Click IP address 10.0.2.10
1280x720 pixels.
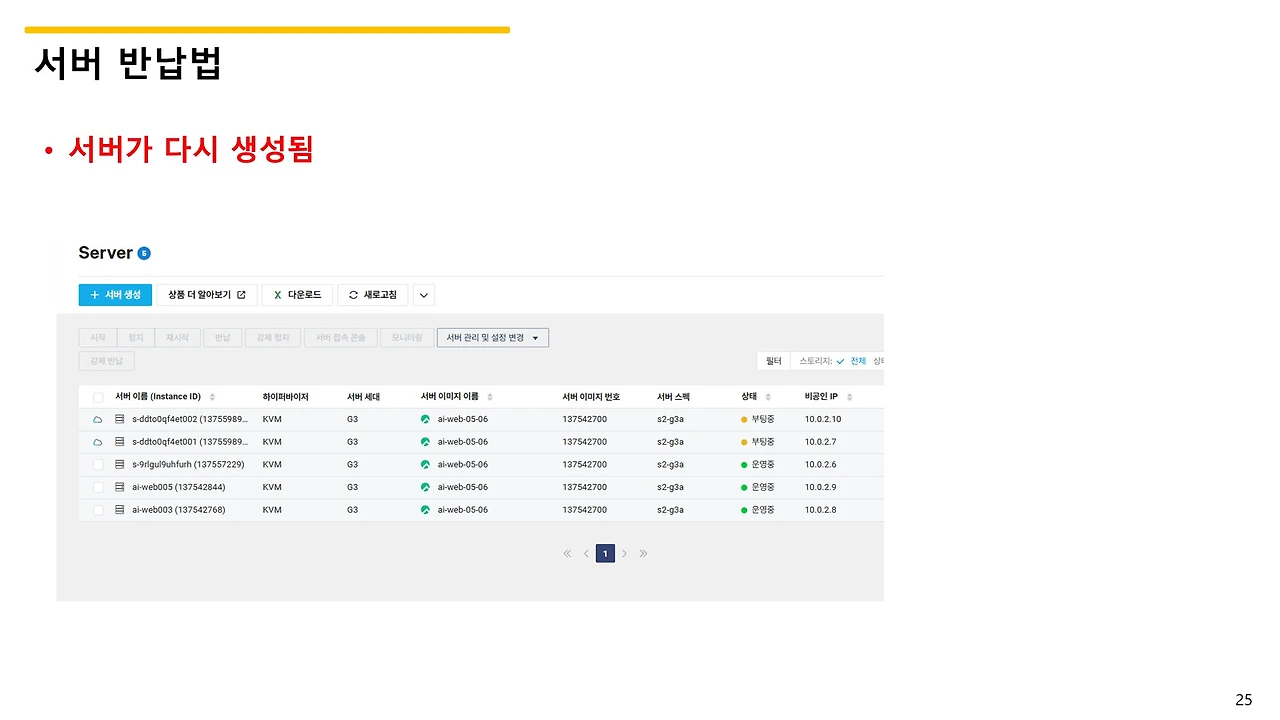pos(823,419)
